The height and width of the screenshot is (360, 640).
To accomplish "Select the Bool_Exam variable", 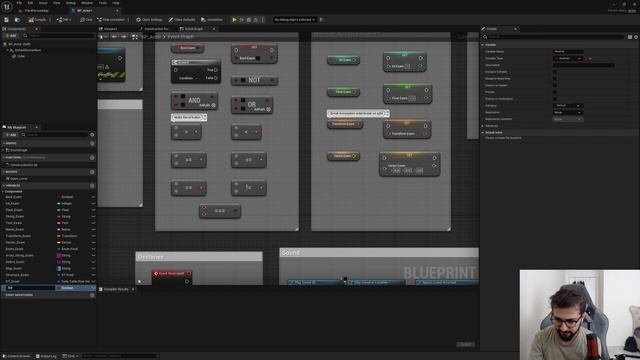I will [x=14, y=197].
